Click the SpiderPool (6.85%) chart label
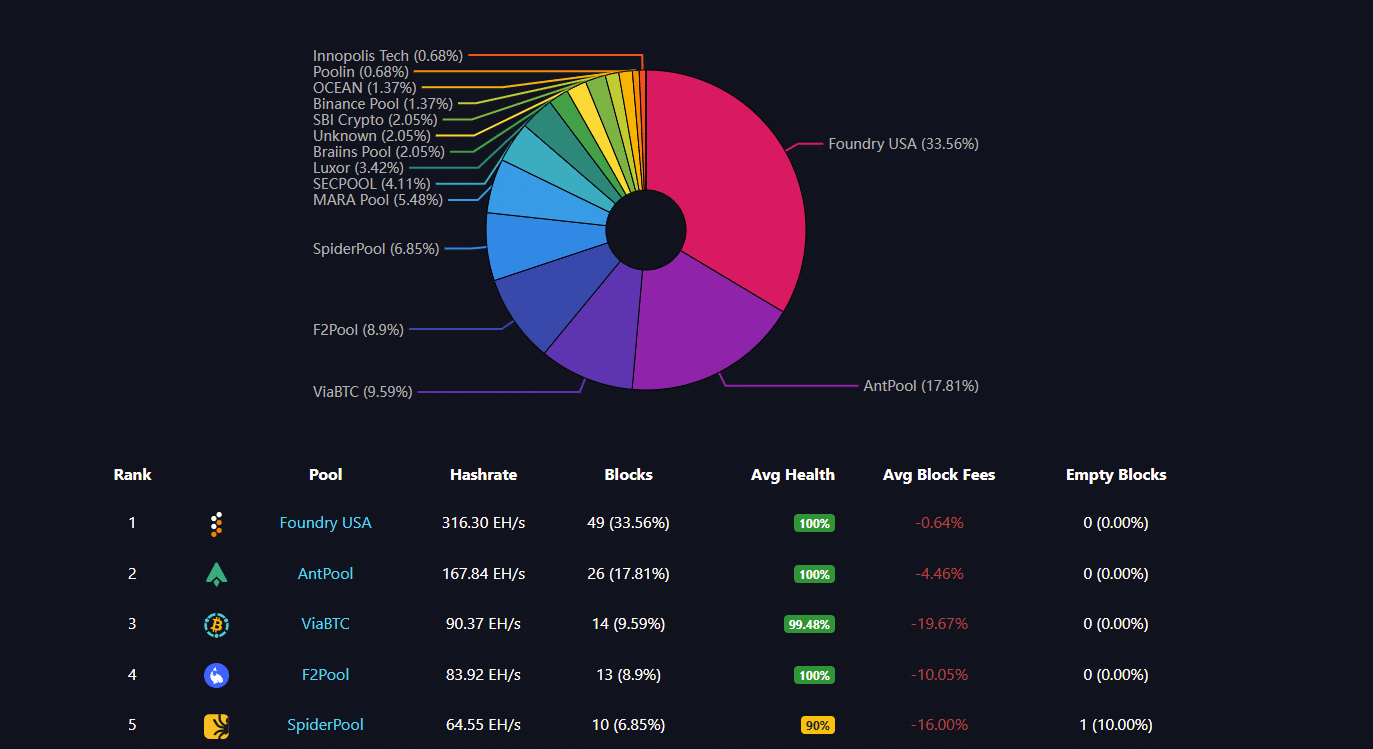Image resolution: width=1373 pixels, height=749 pixels. [376, 249]
